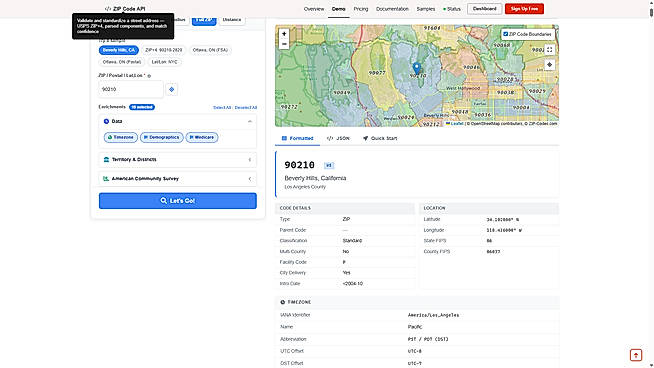Click the Deselect All link
Screen dimensions: 654x368
coord(246,108)
